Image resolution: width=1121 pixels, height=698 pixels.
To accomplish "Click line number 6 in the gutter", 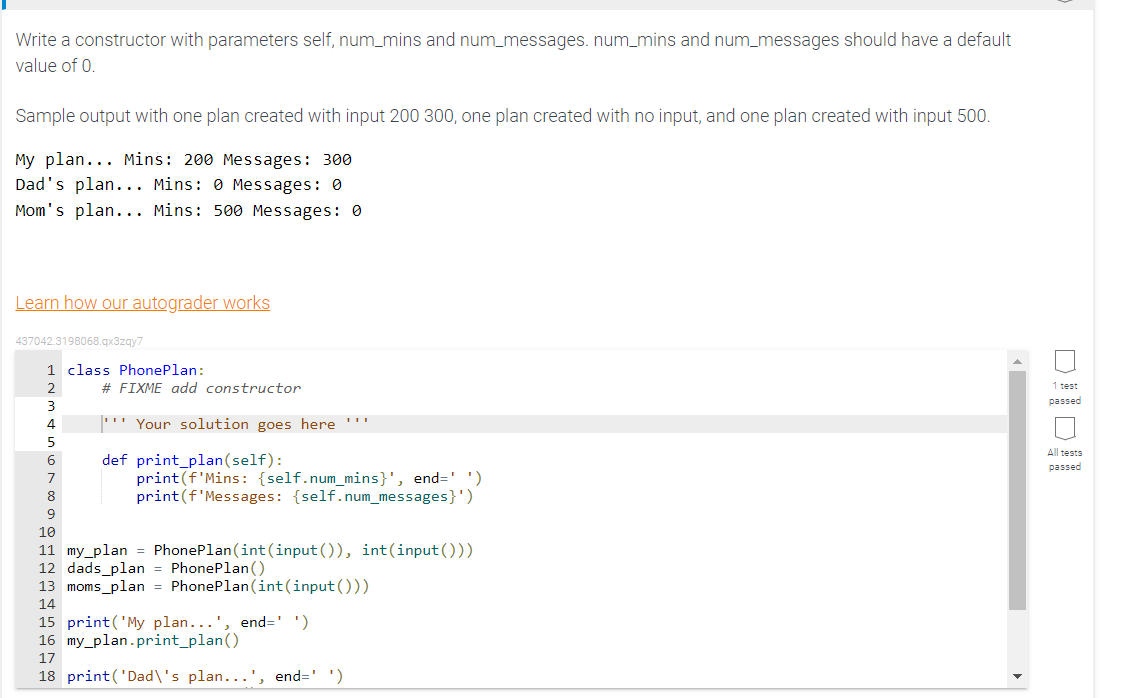I will [50, 459].
